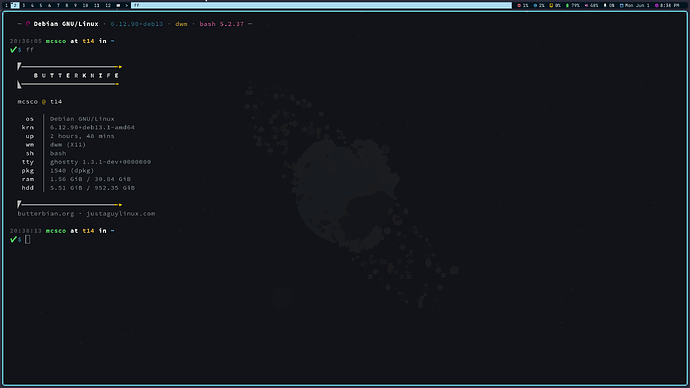
Task: Click 'bash 5.2.37' in the header
Action: [221, 24]
